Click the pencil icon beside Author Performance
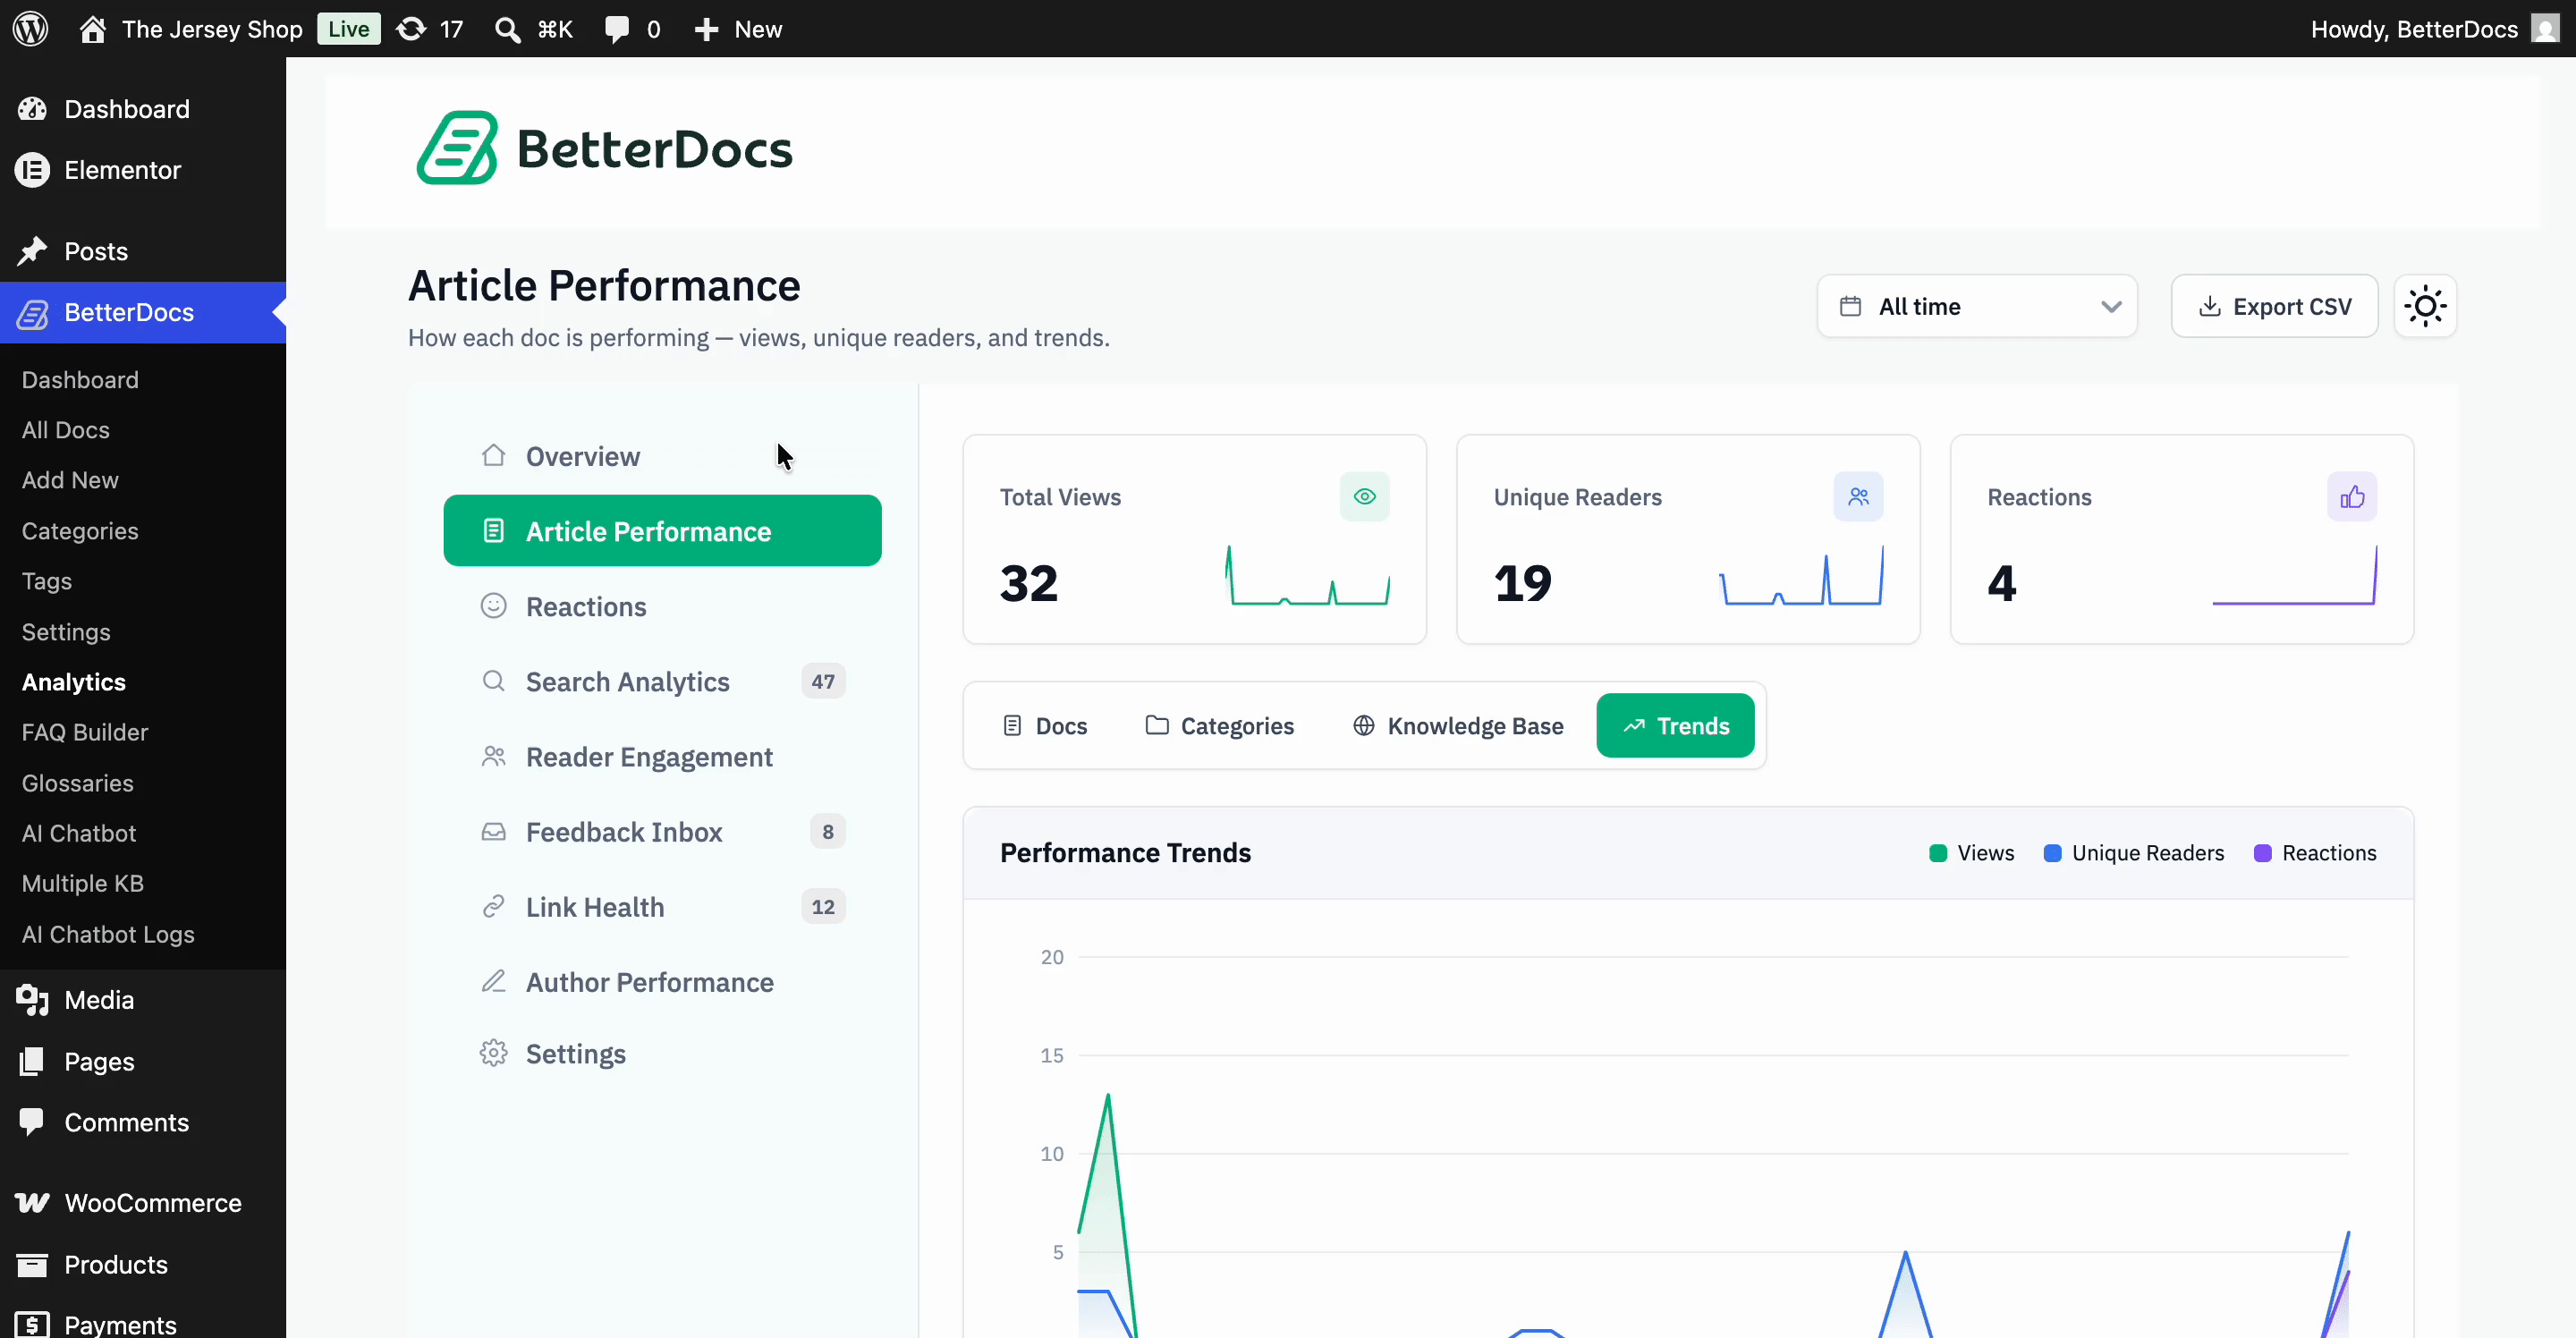Viewport: 2576px width, 1338px height. click(x=493, y=981)
